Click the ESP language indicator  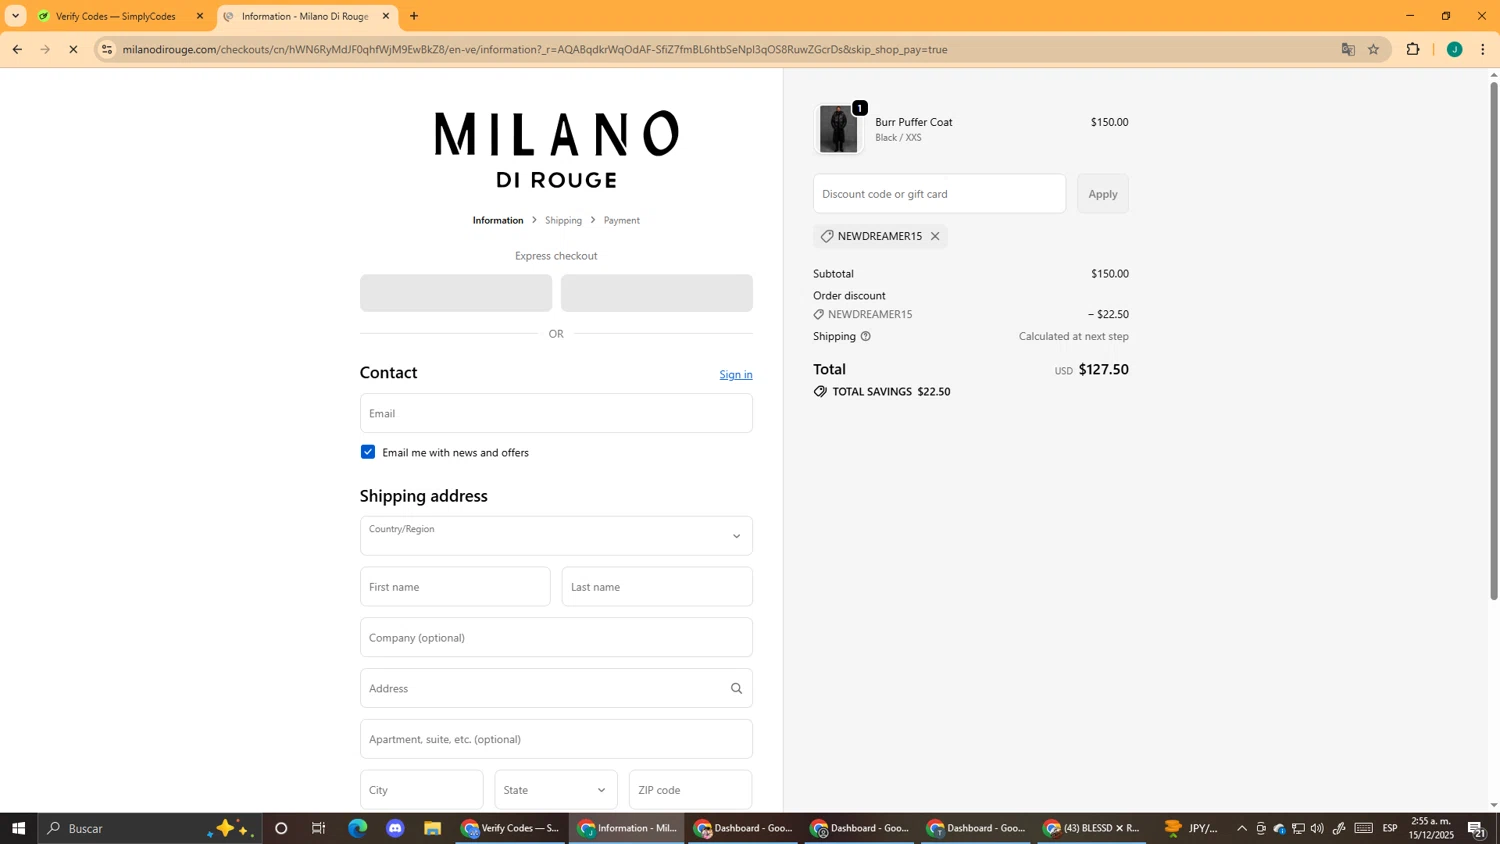pyautogui.click(x=1390, y=828)
